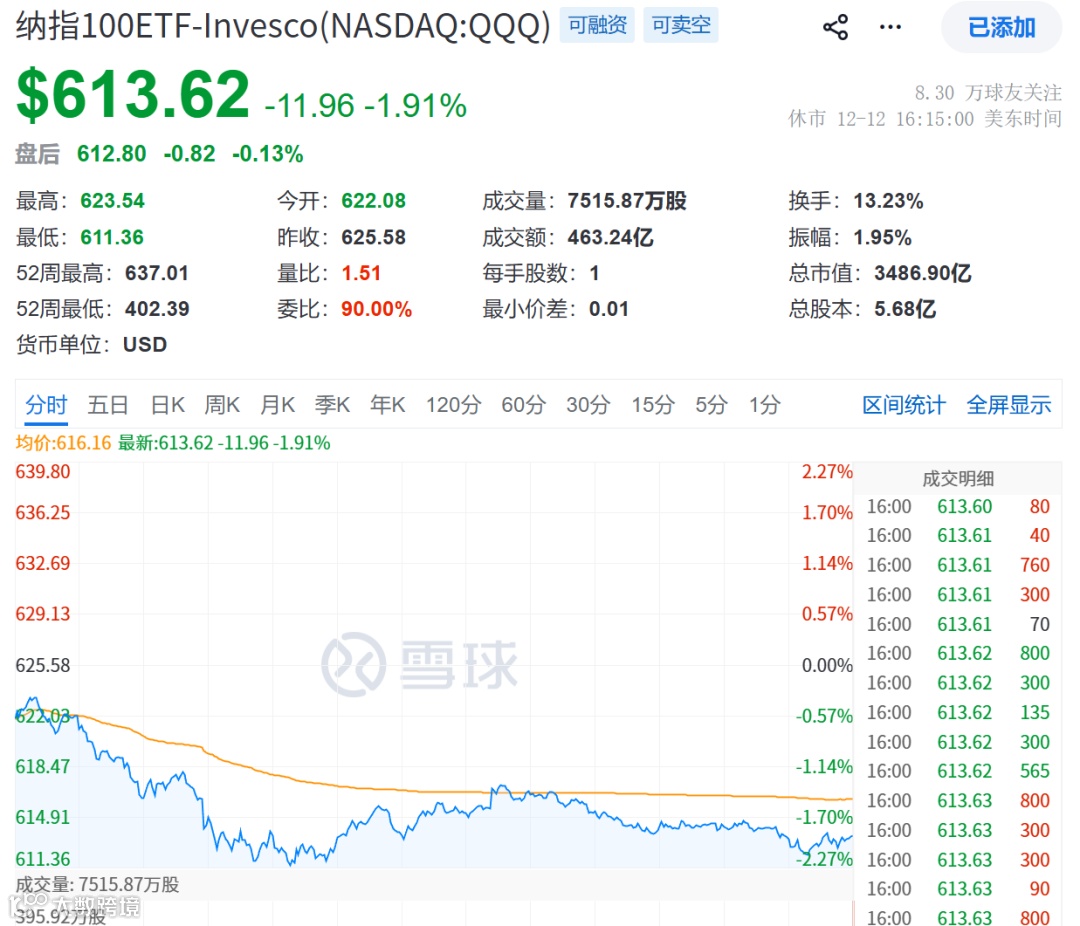Viewport: 1080px width, 926px height.
Task: Click the 委比 value 90.00%
Action: point(376,309)
